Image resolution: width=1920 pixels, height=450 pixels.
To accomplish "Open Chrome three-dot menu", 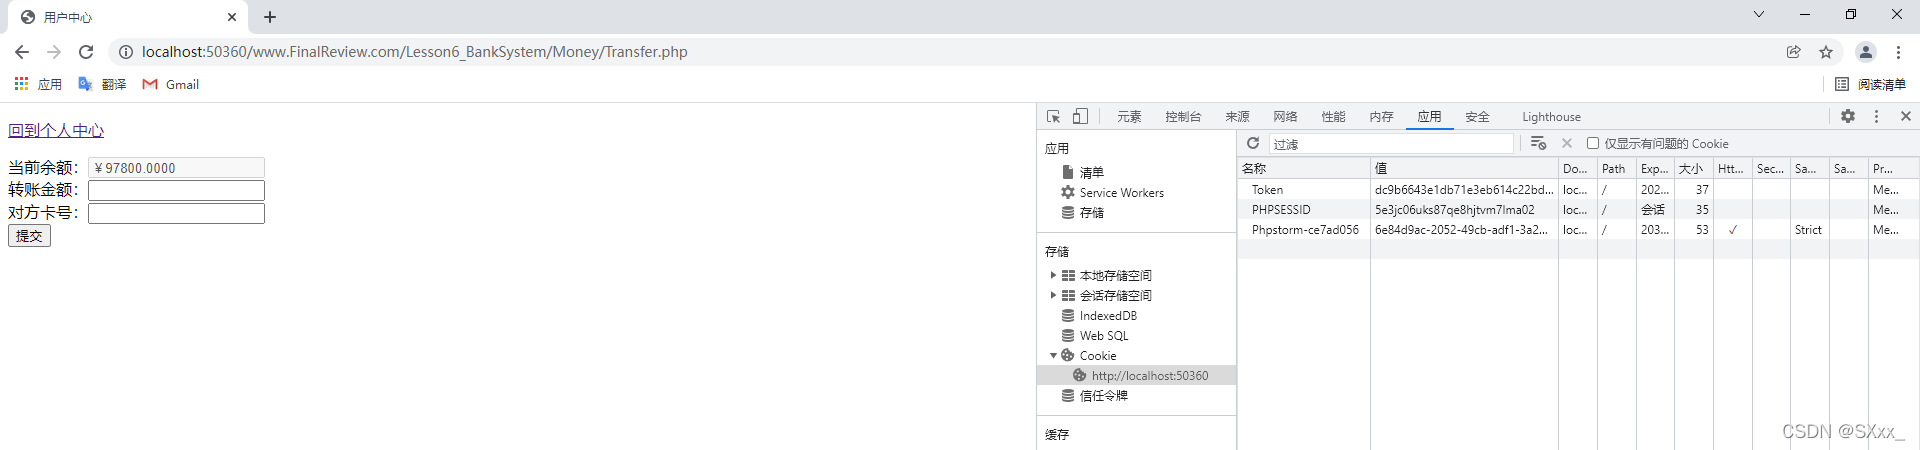I will click(1898, 52).
